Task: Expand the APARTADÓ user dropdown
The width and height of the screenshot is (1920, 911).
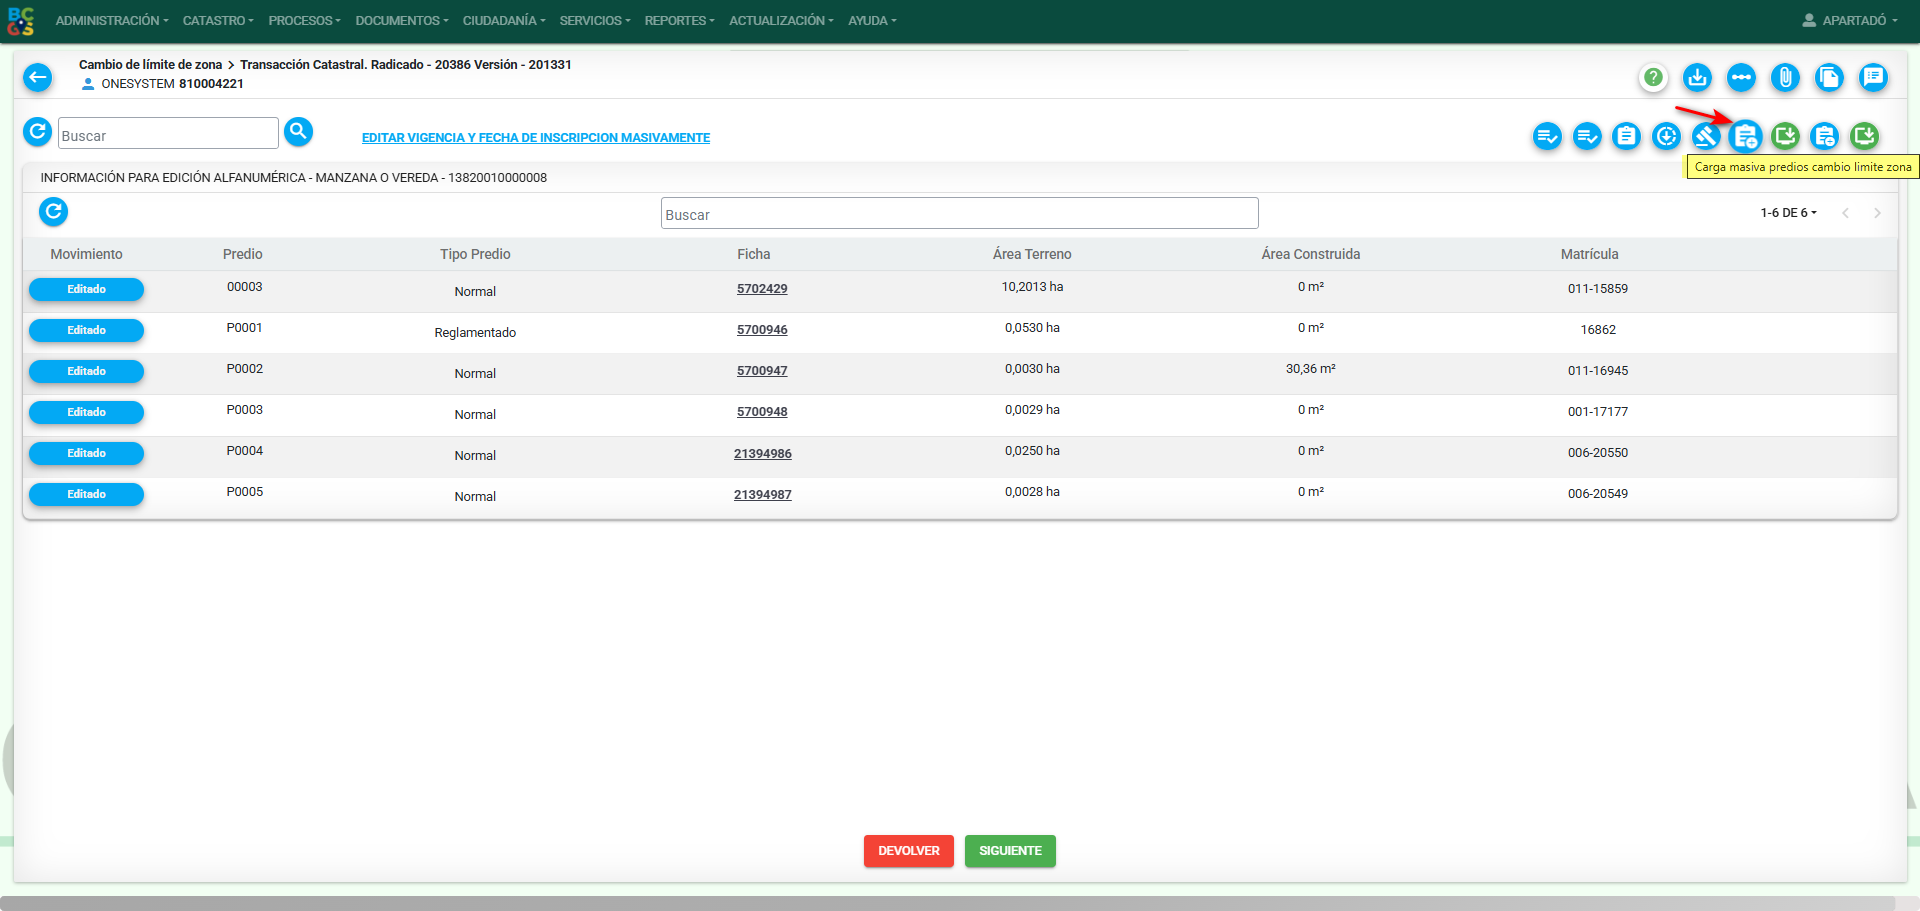Action: (1850, 21)
